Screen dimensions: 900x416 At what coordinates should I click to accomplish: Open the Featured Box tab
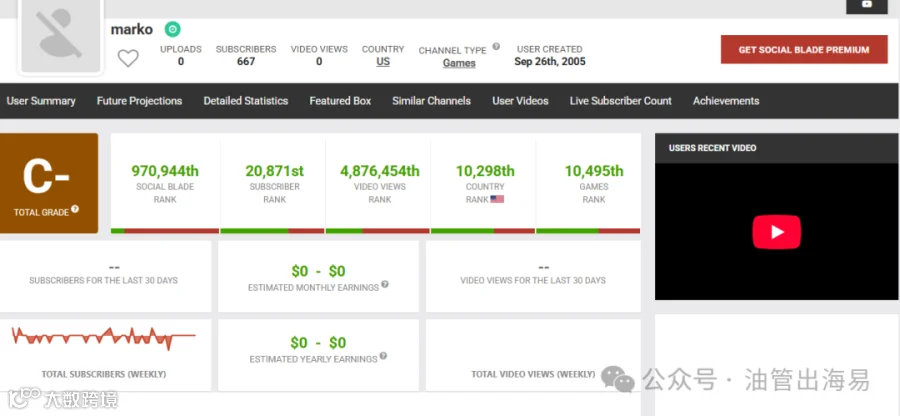click(340, 101)
